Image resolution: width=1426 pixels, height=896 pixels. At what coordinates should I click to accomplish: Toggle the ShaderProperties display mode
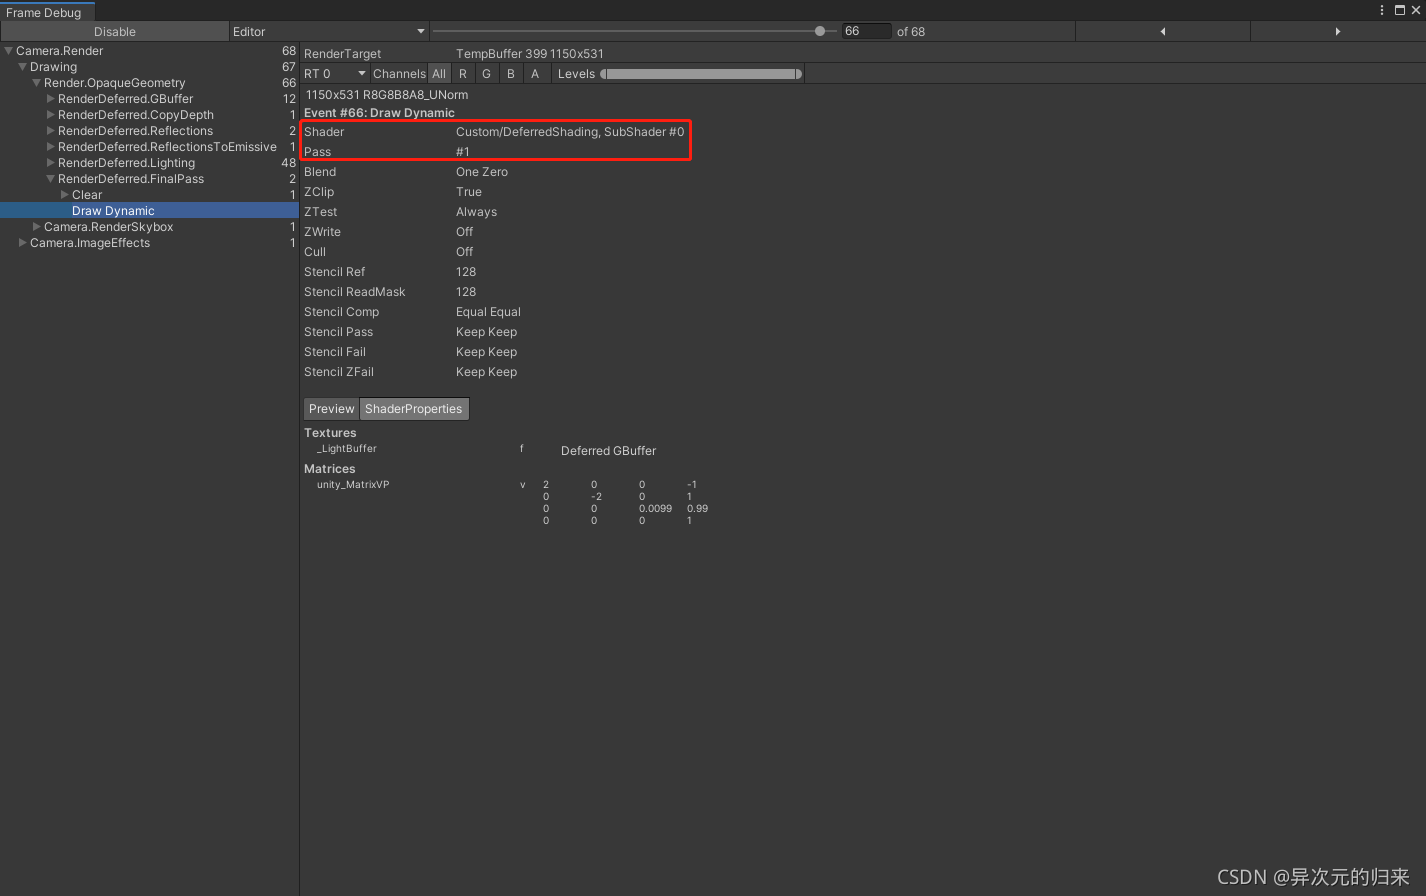(414, 408)
